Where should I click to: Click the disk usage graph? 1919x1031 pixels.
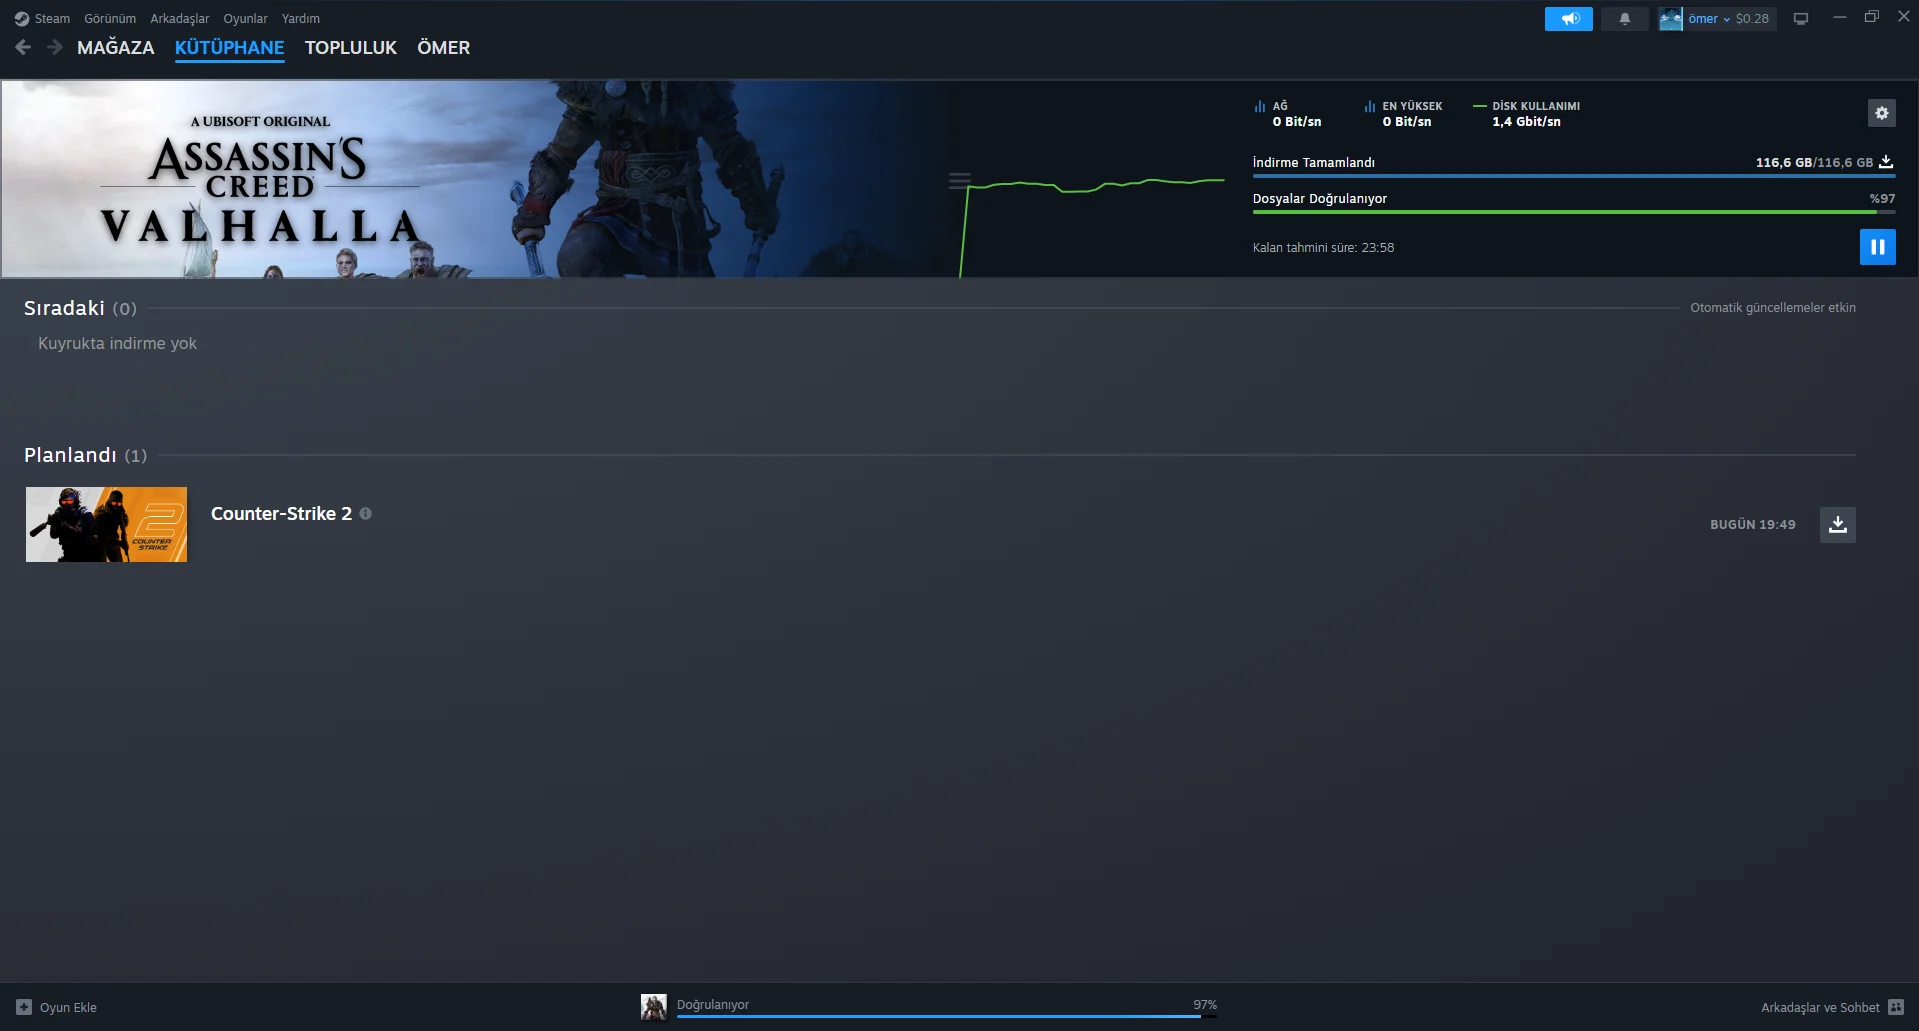[1092, 228]
